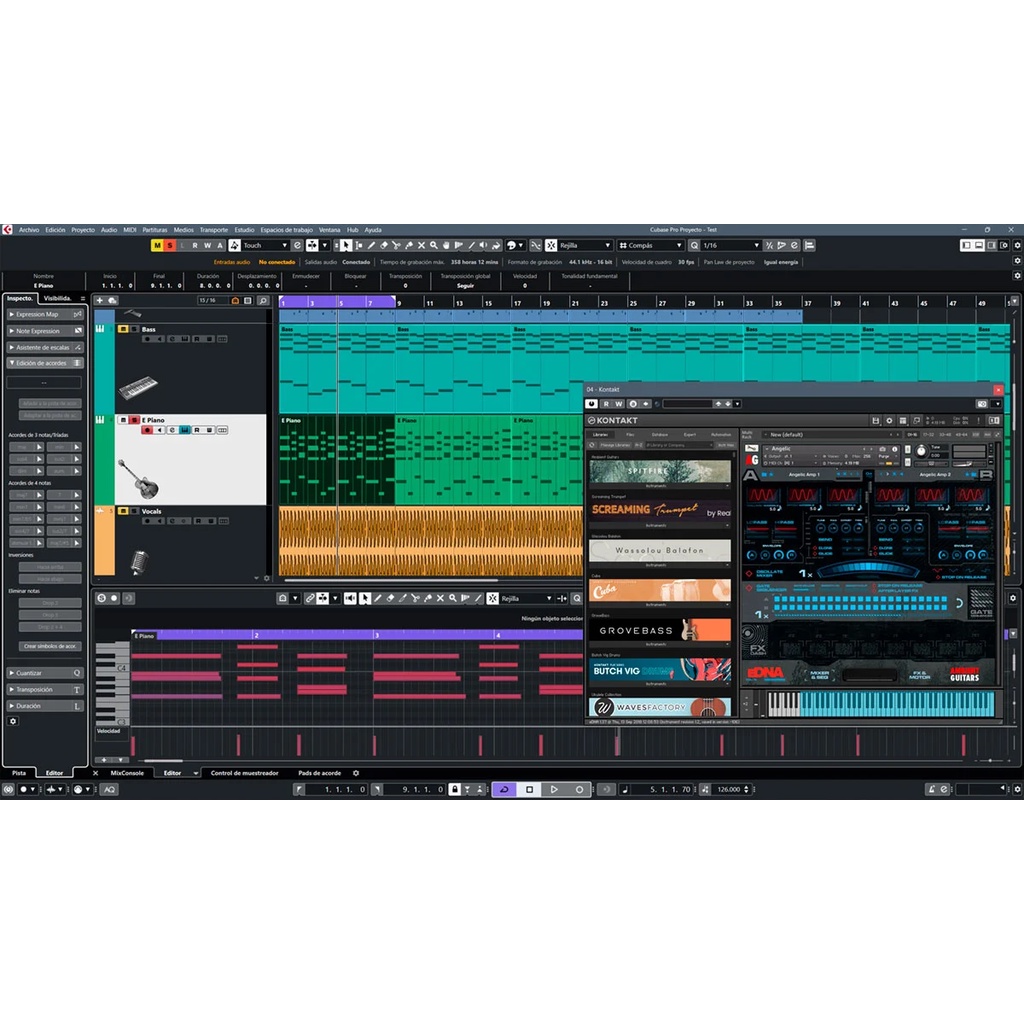Click the AQ audio quantize icon in transport

[110, 790]
